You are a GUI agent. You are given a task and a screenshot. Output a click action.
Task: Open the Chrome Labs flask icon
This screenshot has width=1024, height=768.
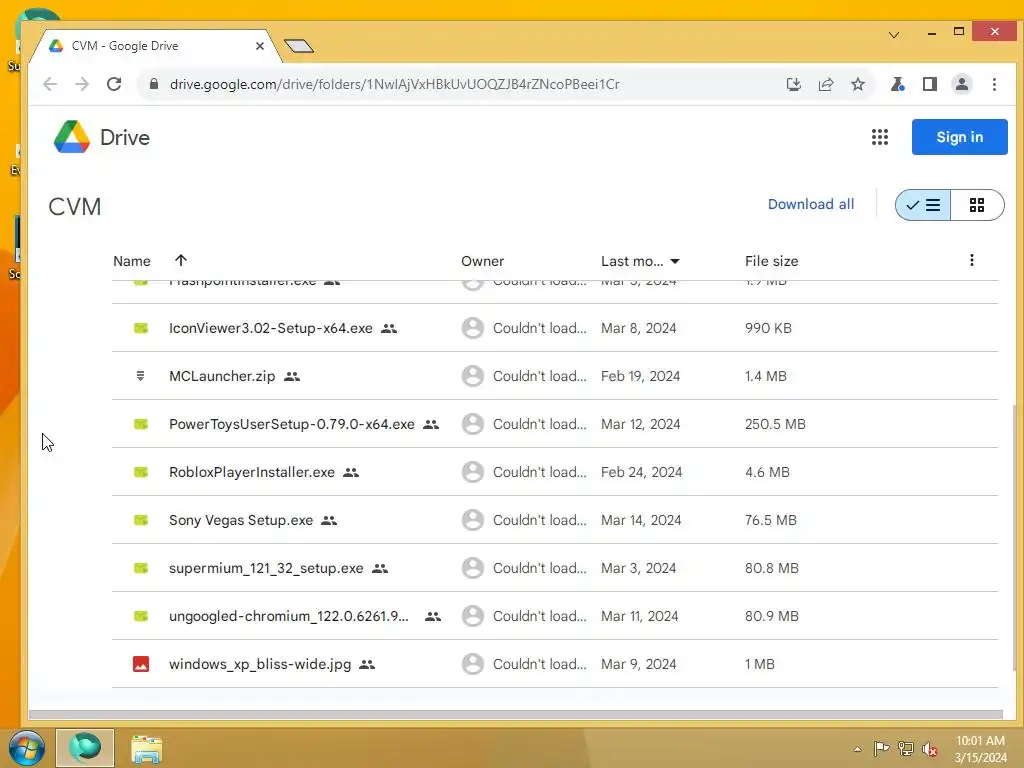tap(898, 84)
